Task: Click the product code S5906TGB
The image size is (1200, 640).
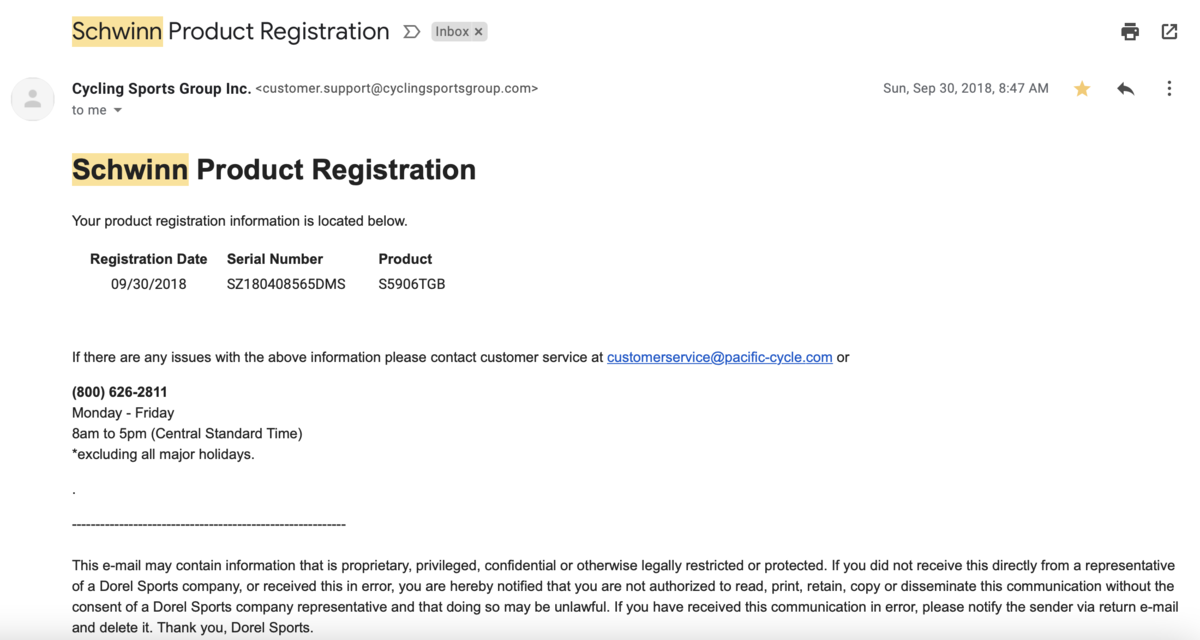Action: 412,284
